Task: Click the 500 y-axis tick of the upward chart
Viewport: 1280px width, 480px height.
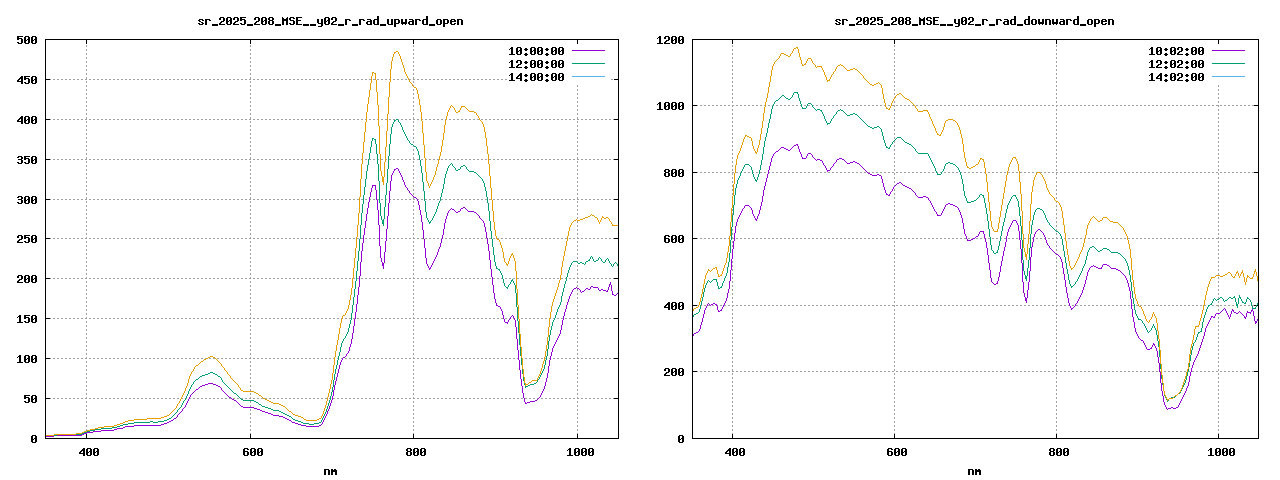Action: pos(28,40)
